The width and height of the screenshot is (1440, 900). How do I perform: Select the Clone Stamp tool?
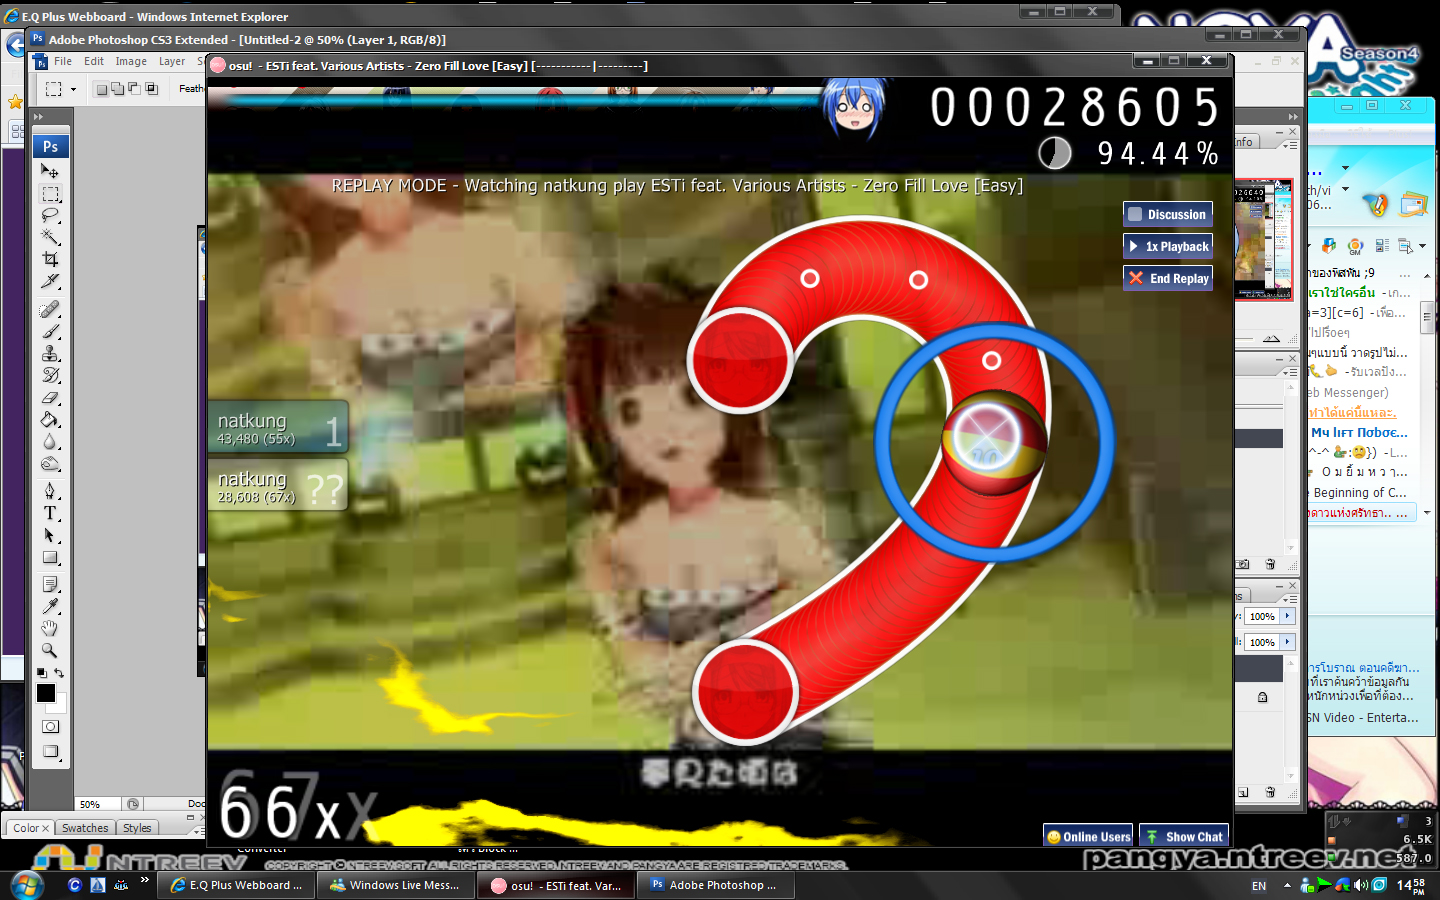tap(50, 353)
